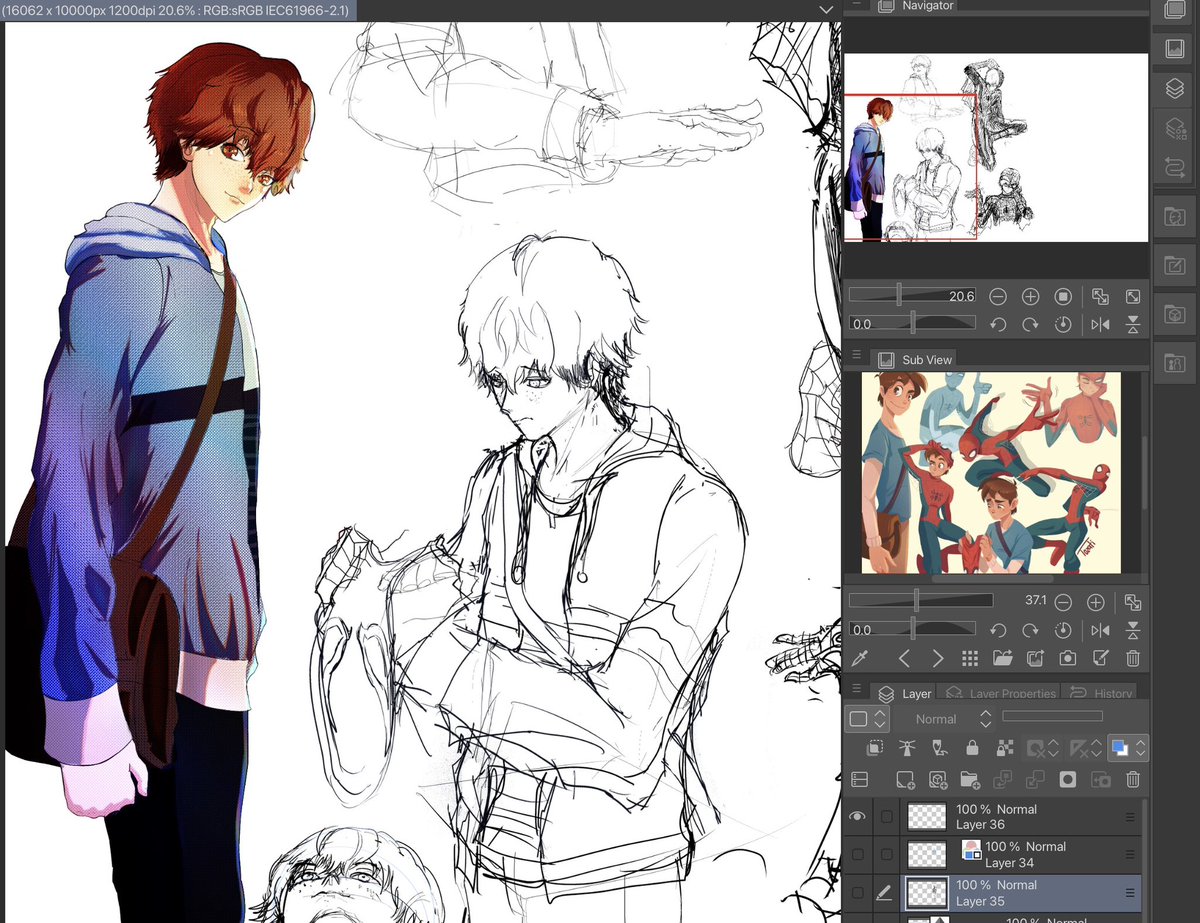Show previous Sub View image
Viewport: 1200px width, 923px height.
[x=904, y=659]
